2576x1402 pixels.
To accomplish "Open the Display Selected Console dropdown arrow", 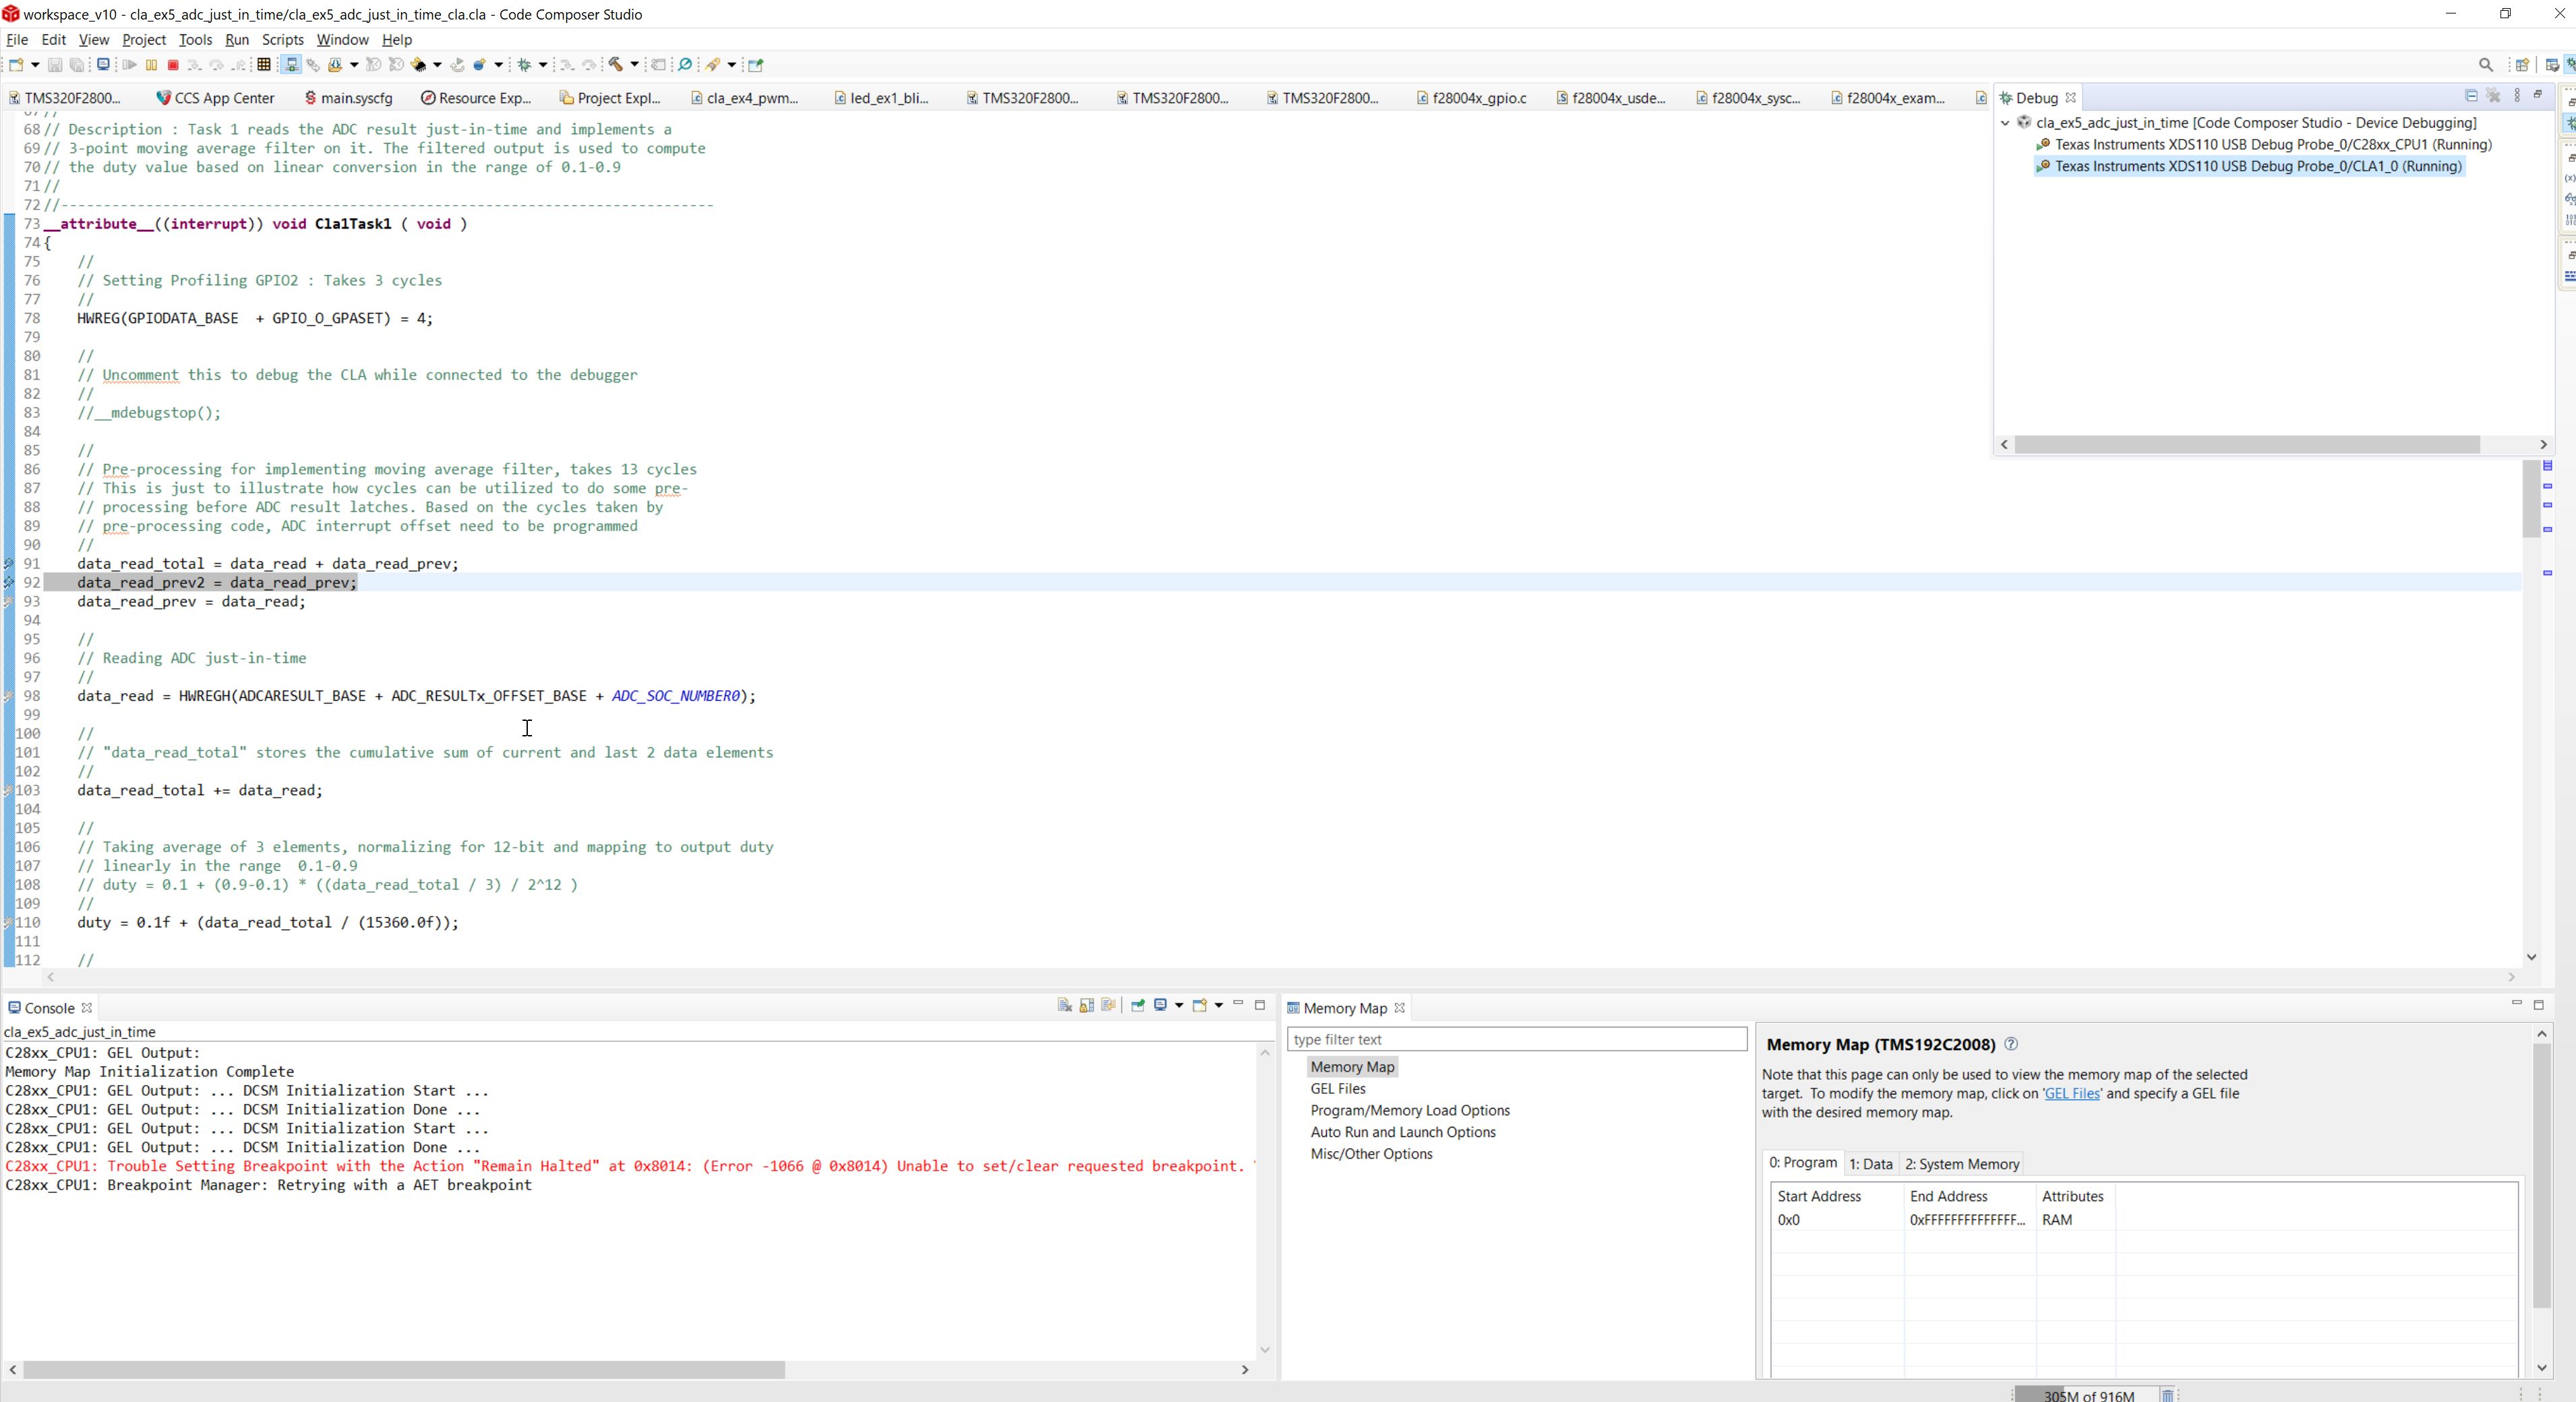I will (1179, 1005).
